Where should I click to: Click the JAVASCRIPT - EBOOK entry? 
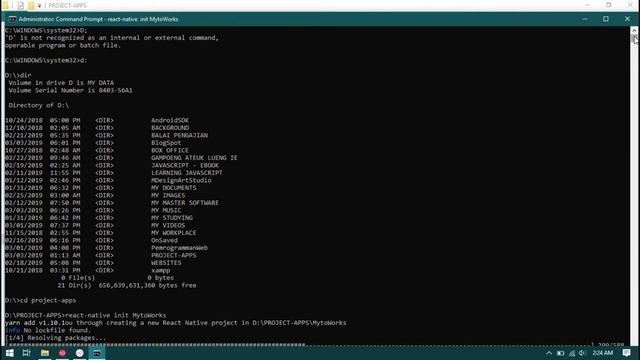(185, 165)
